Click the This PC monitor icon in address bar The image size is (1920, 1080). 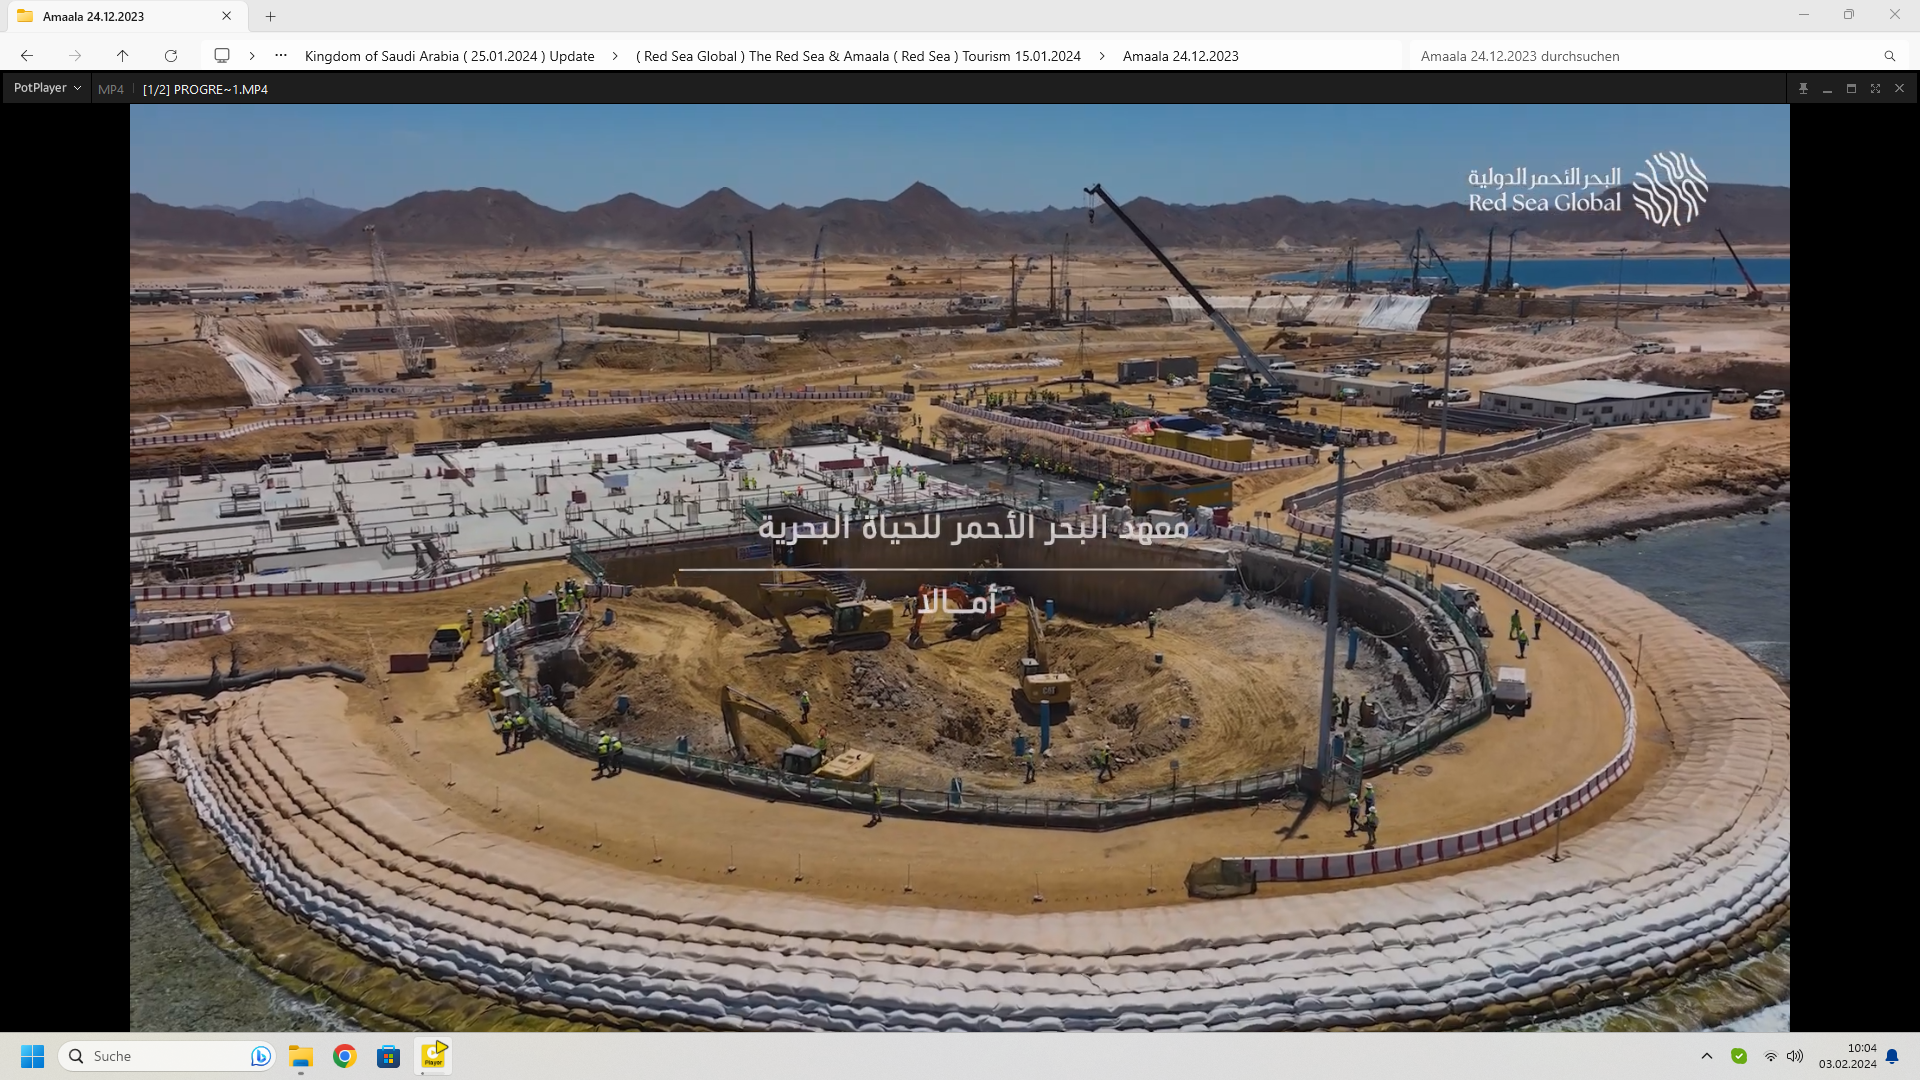pyautogui.click(x=222, y=56)
